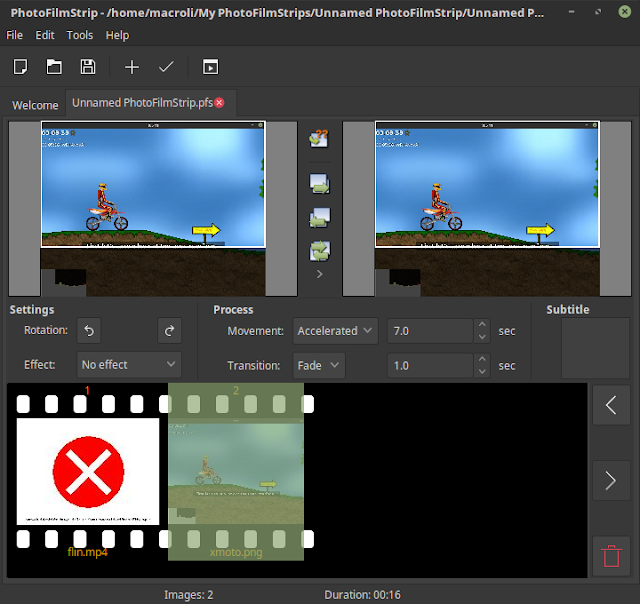Click the movement duration field 7.0

tap(431, 331)
